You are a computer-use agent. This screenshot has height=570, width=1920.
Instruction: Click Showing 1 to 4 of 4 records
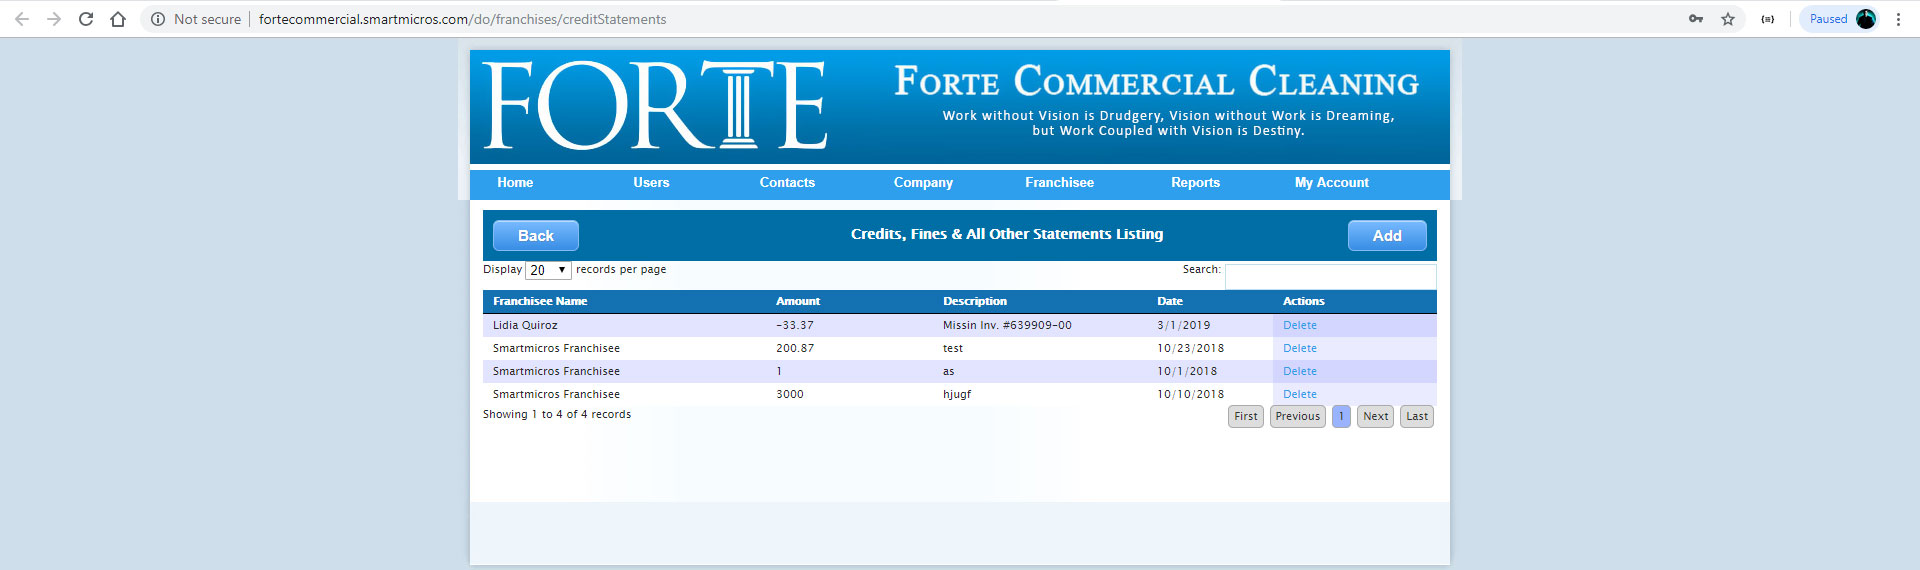[557, 414]
